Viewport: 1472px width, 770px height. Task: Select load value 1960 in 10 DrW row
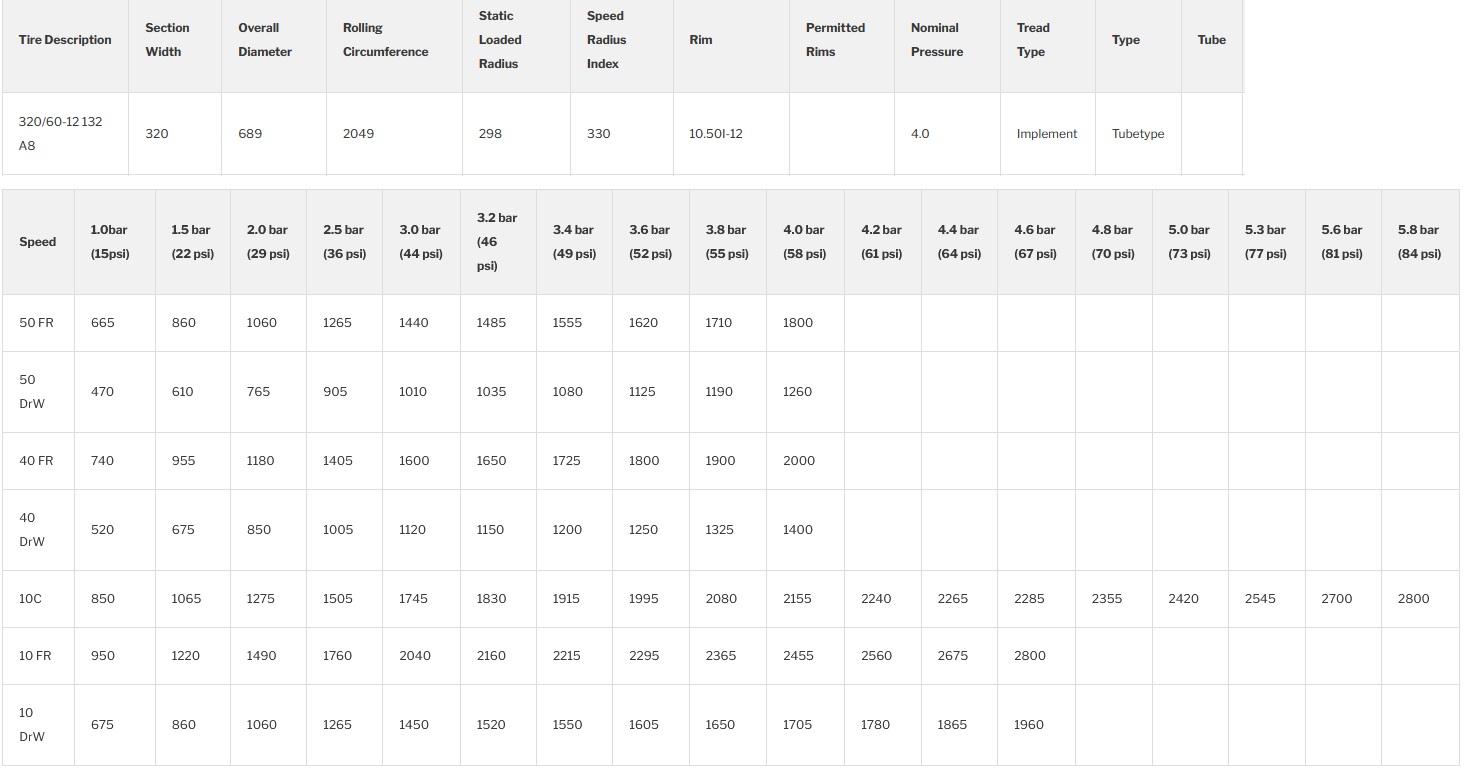coord(1028,725)
